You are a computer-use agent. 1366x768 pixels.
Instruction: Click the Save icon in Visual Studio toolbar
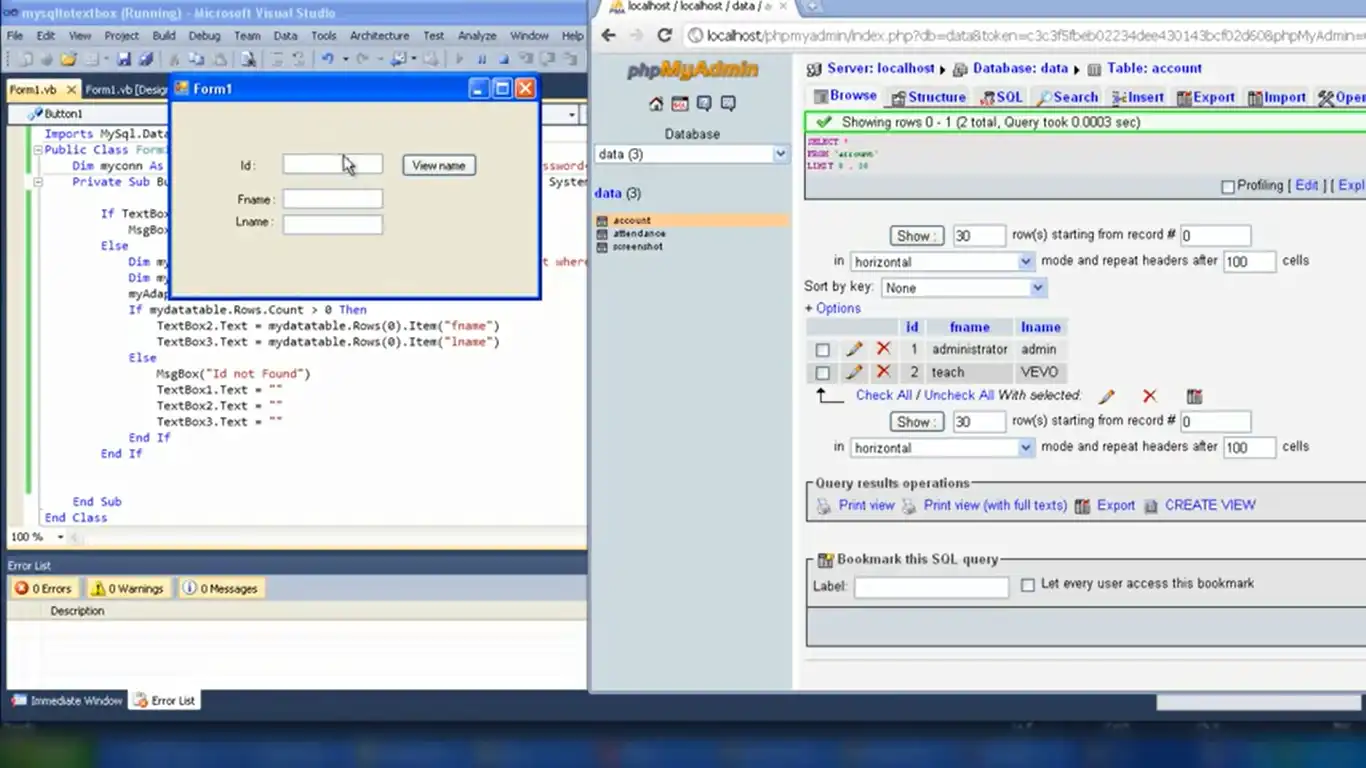tap(124, 60)
